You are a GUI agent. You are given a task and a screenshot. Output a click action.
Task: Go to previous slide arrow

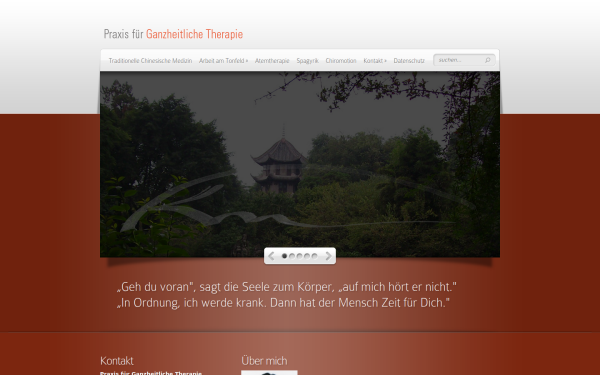[x=271, y=256]
